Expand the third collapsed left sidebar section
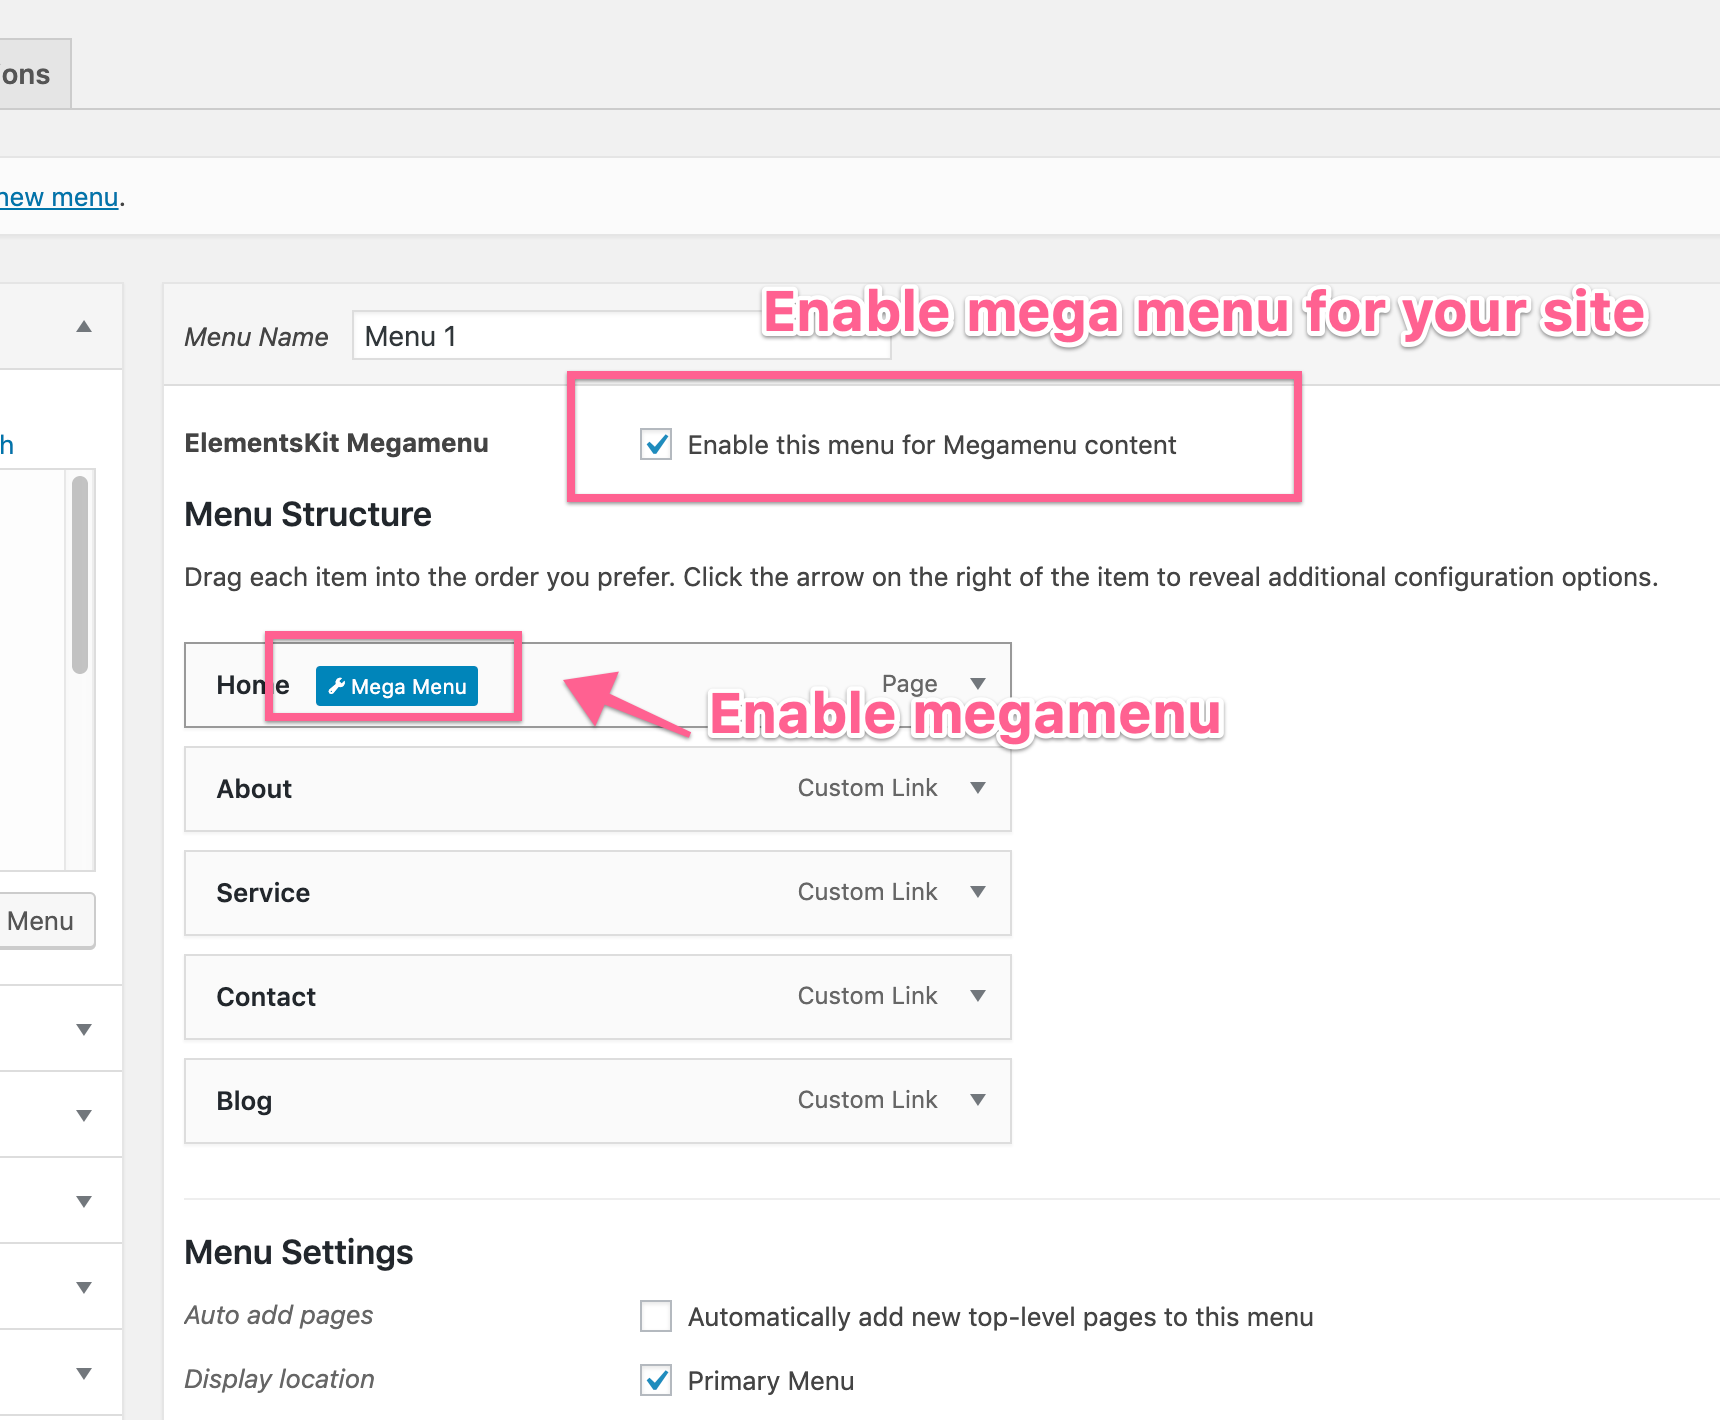The height and width of the screenshot is (1420, 1720). [x=84, y=1201]
